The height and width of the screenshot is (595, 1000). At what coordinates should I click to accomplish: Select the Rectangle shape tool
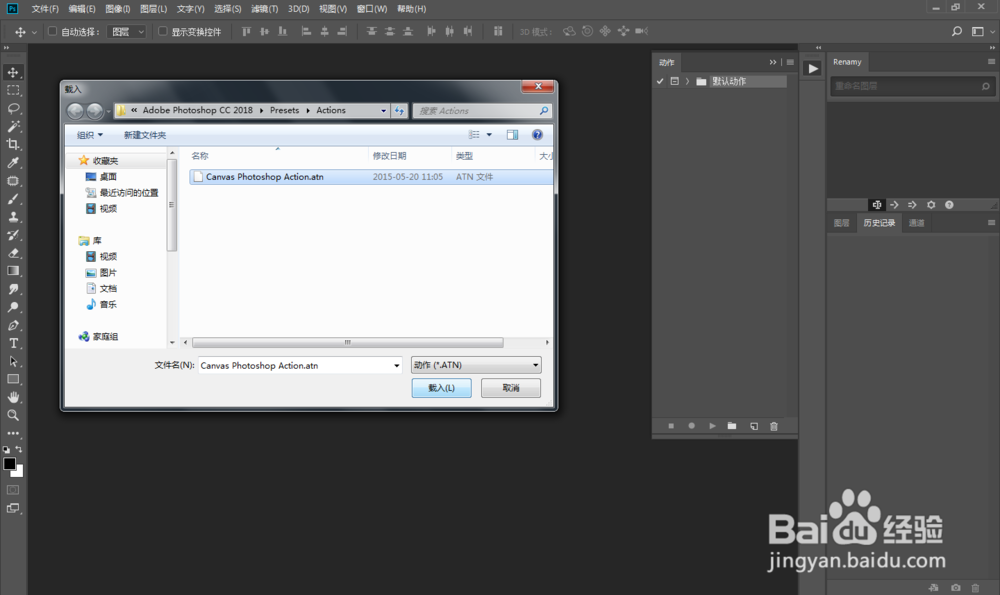pos(13,379)
